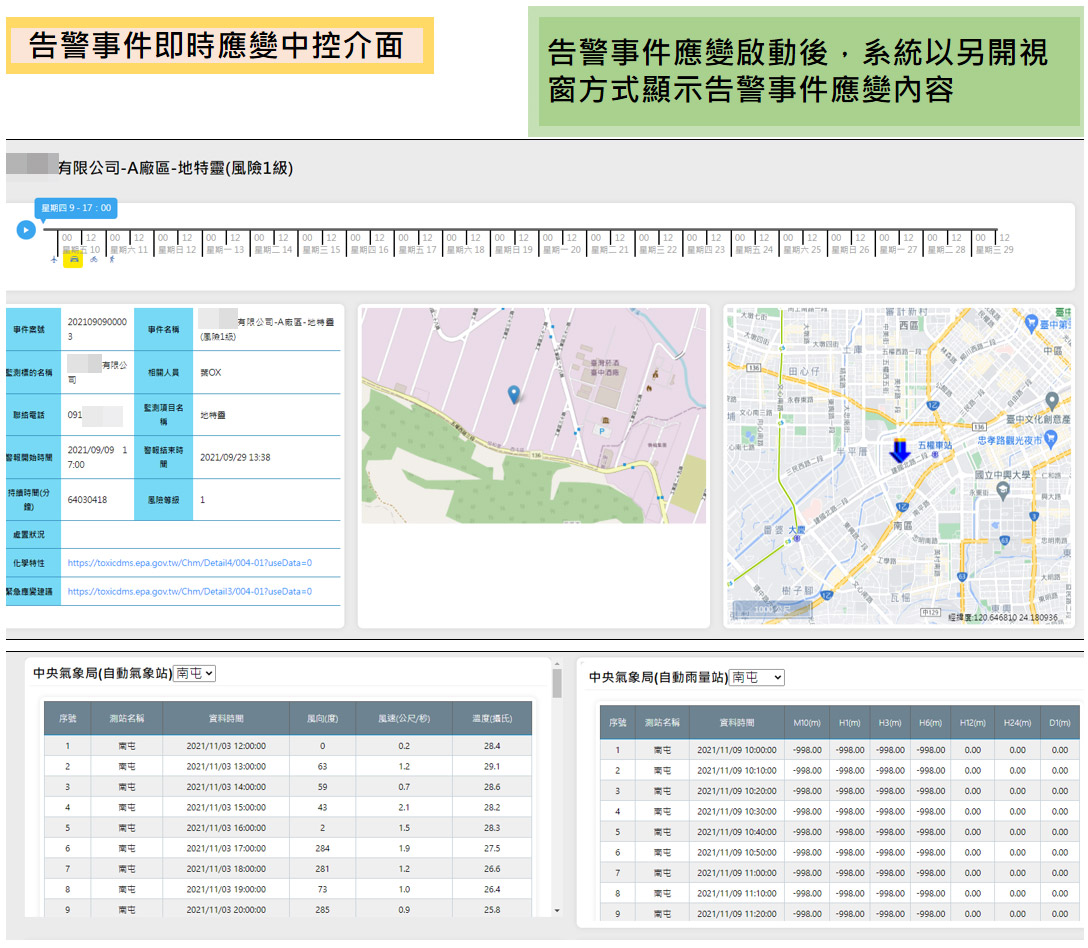Click the M10(m) column header
Viewport: 1088px width, 948px height.
807,722
